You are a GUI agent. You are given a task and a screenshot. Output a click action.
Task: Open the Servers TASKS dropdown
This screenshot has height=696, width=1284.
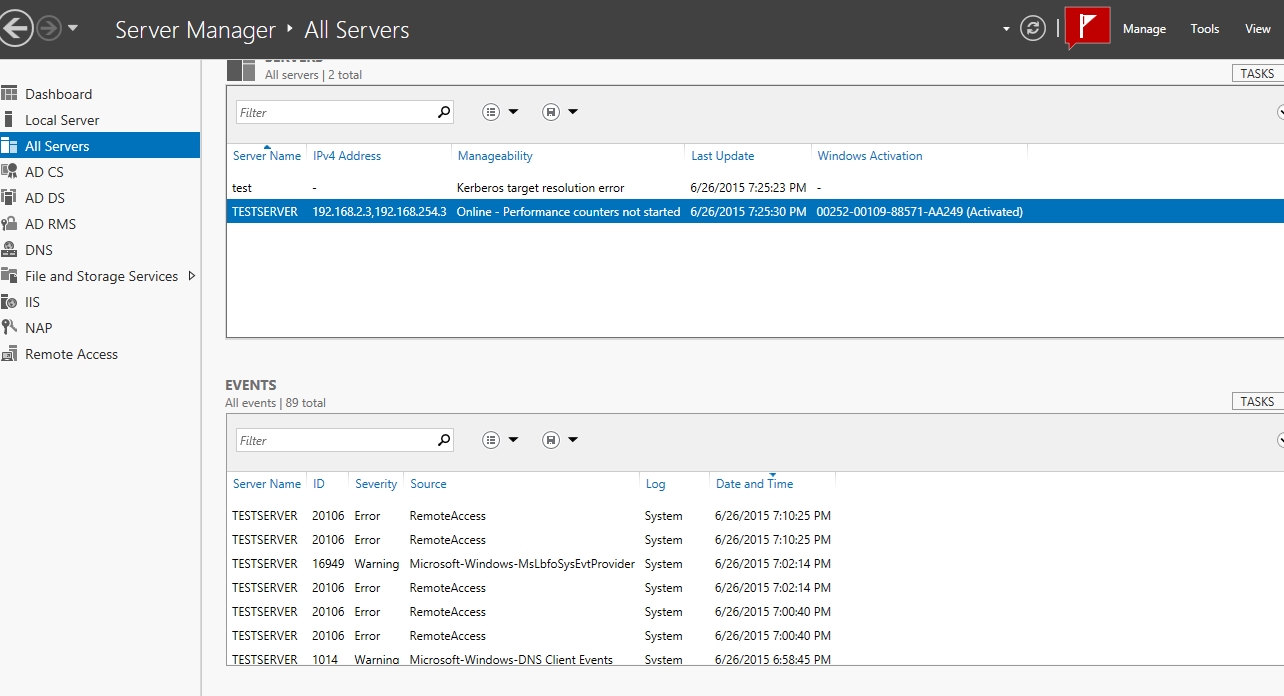1257,74
